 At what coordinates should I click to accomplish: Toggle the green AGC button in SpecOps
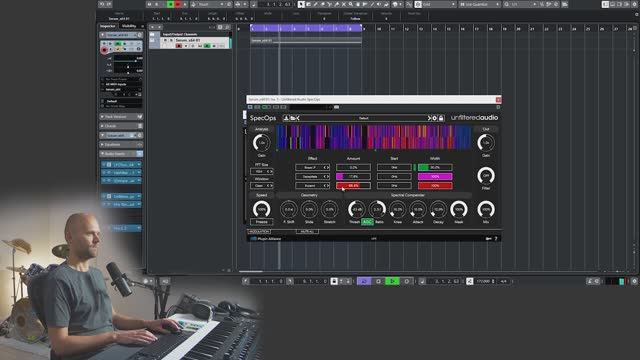coord(367,222)
